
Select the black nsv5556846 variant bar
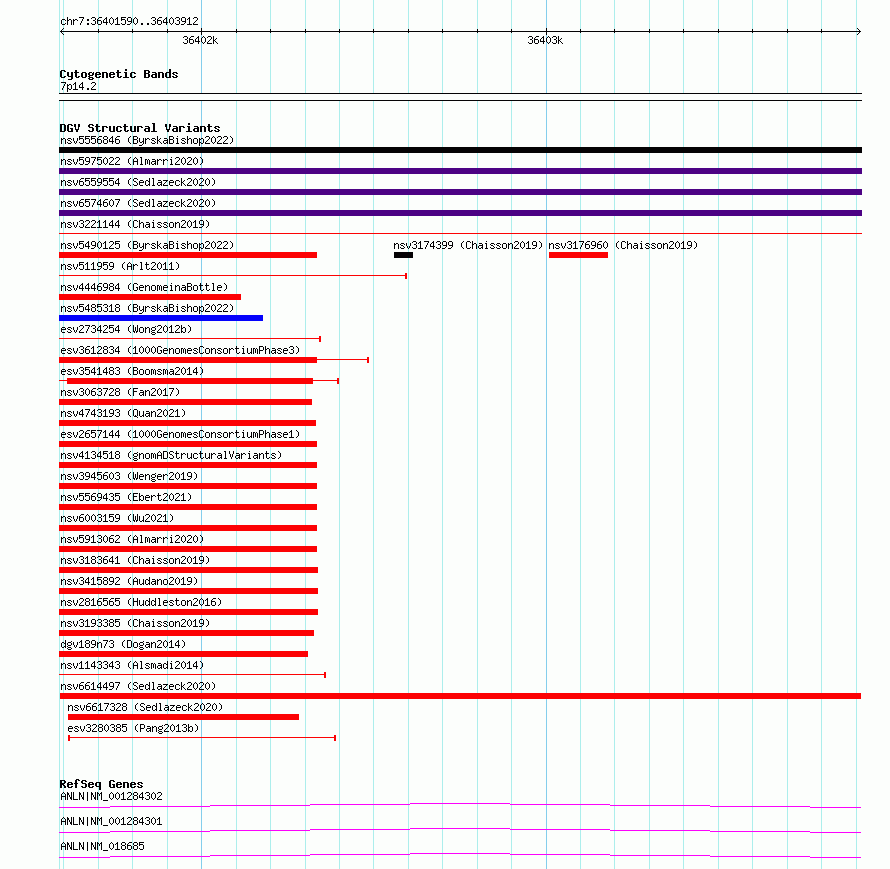click(x=460, y=150)
